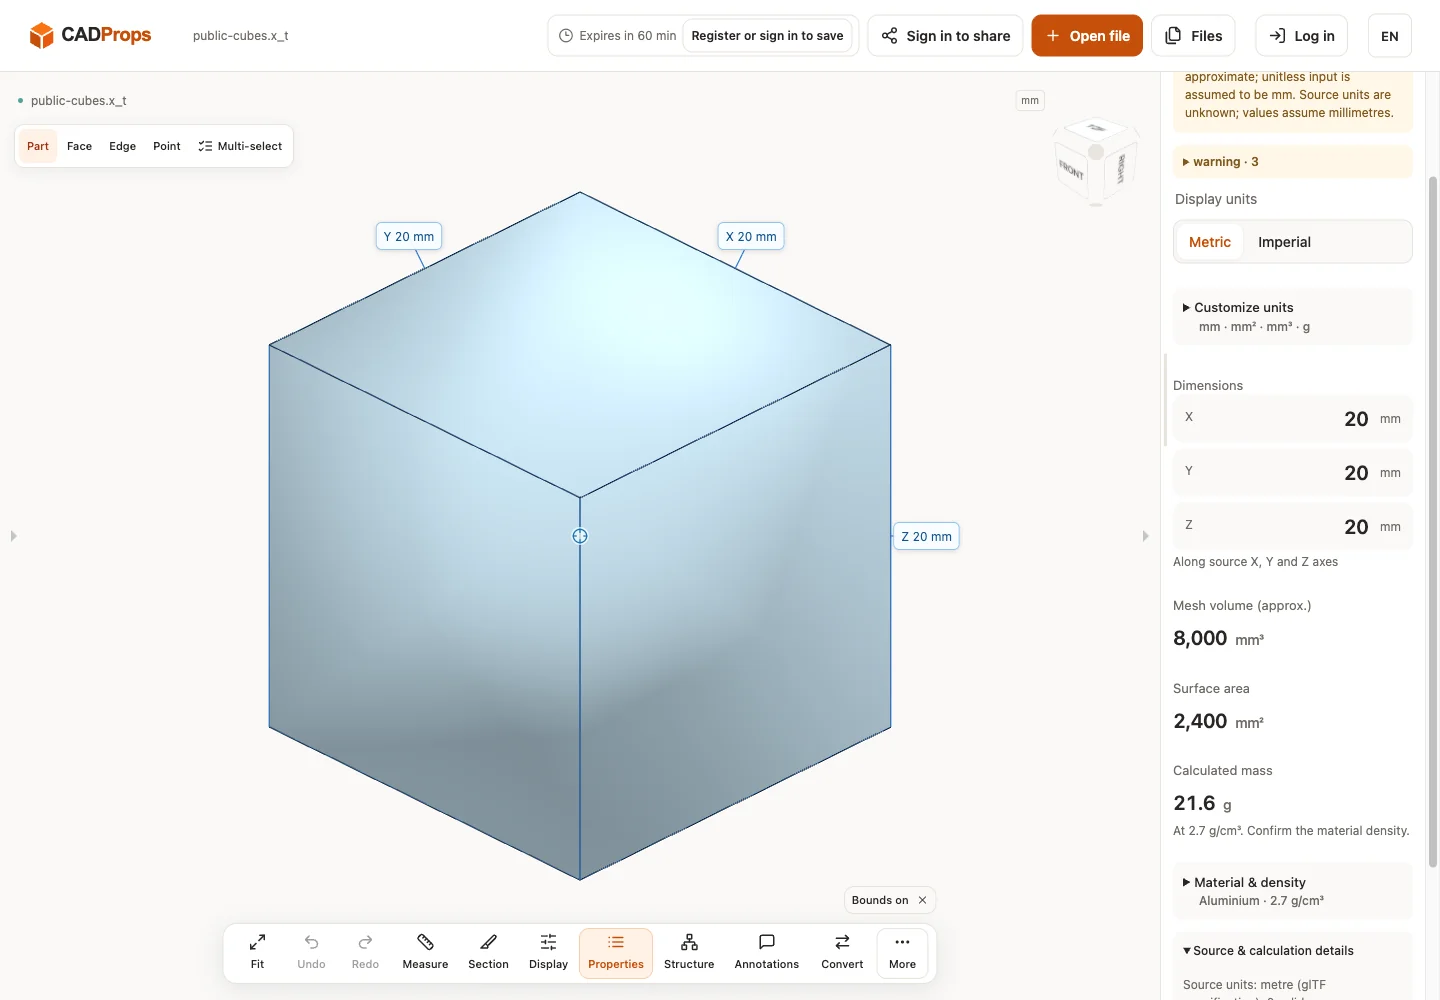Expand Material & density
Screen dimensions: 1440x1000
(x=1293, y=891)
